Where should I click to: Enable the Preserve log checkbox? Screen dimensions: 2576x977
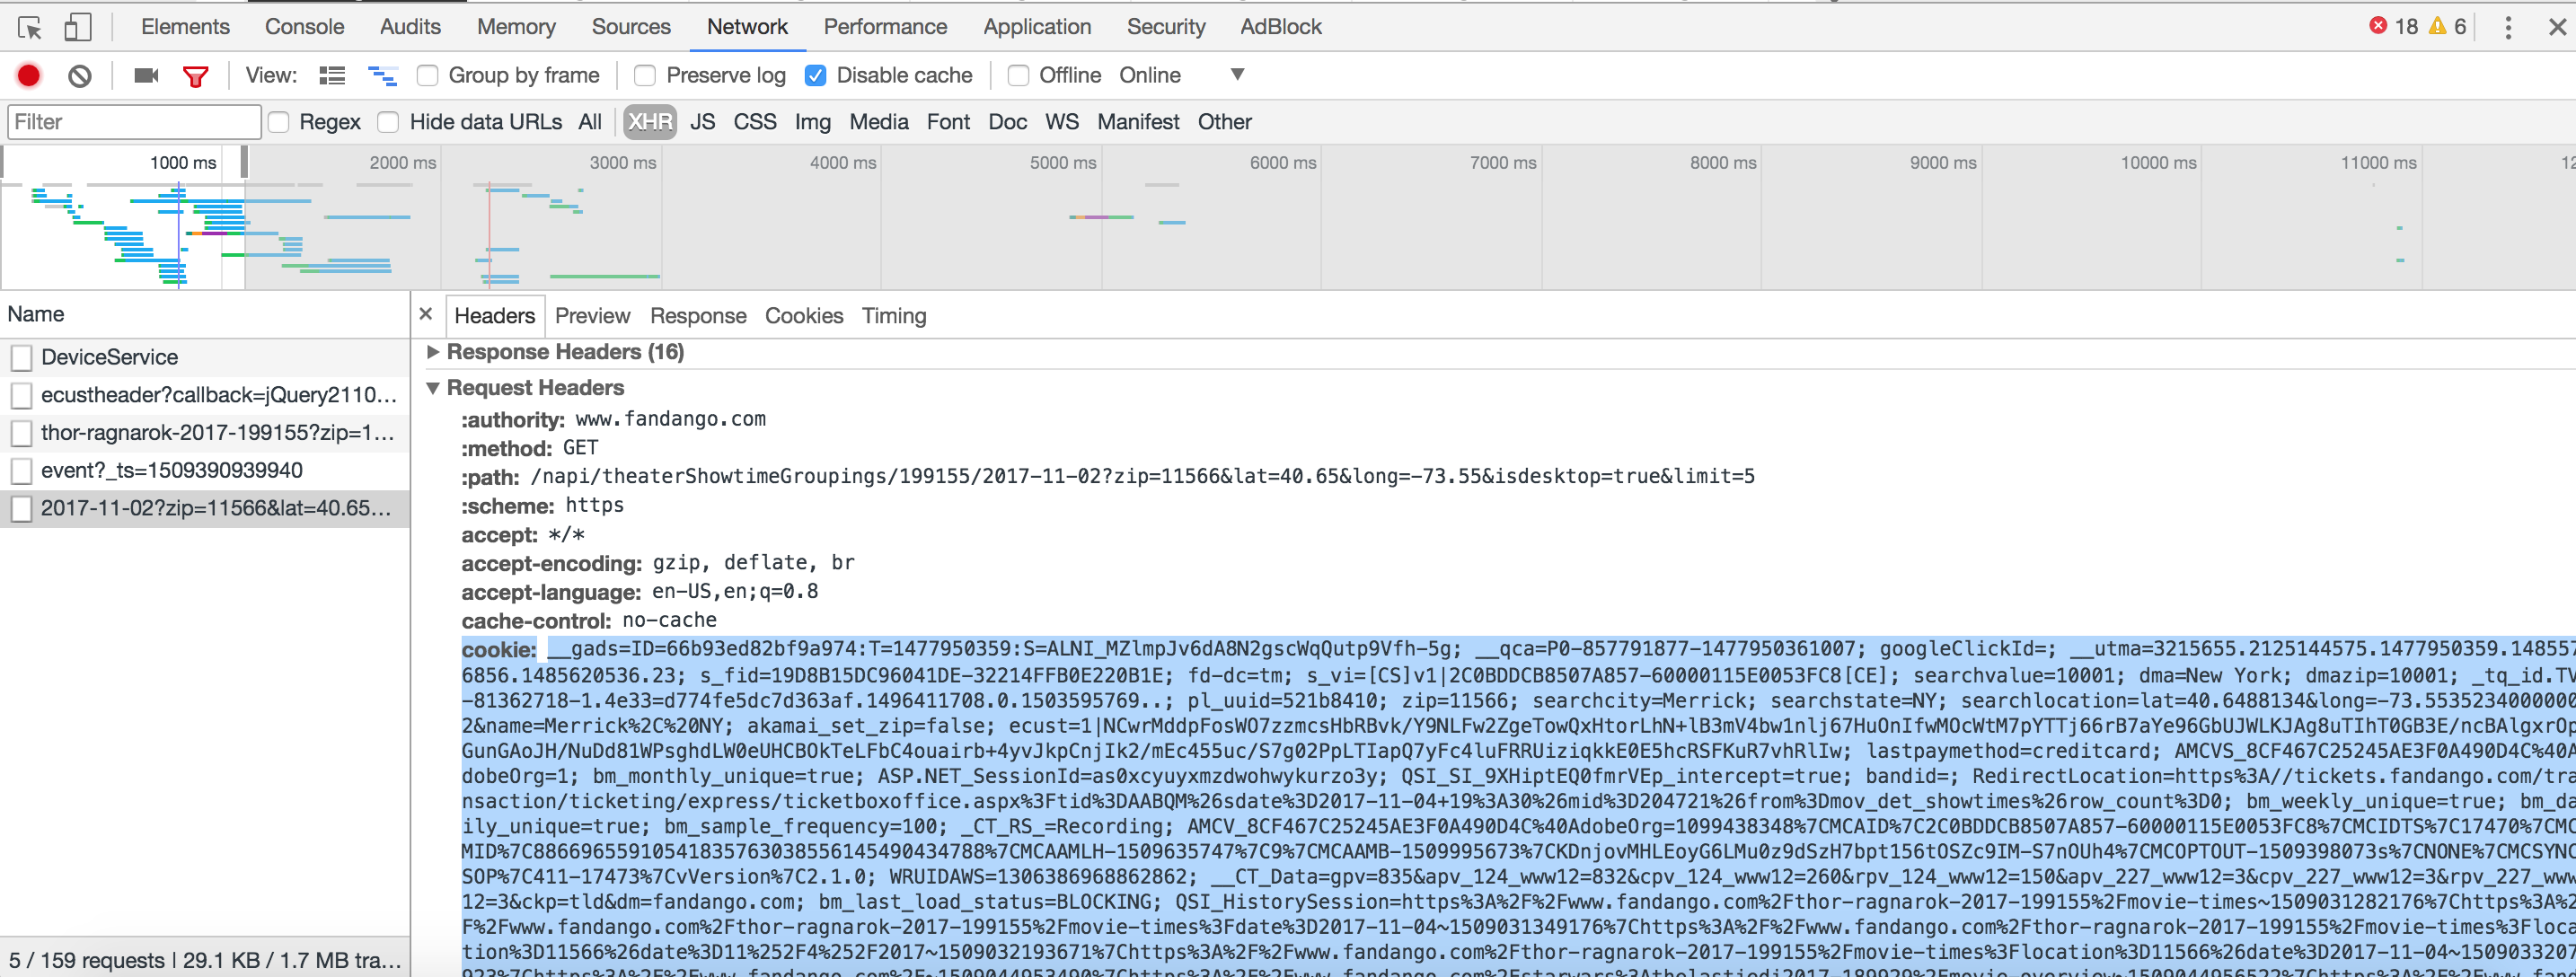[x=645, y=75]
